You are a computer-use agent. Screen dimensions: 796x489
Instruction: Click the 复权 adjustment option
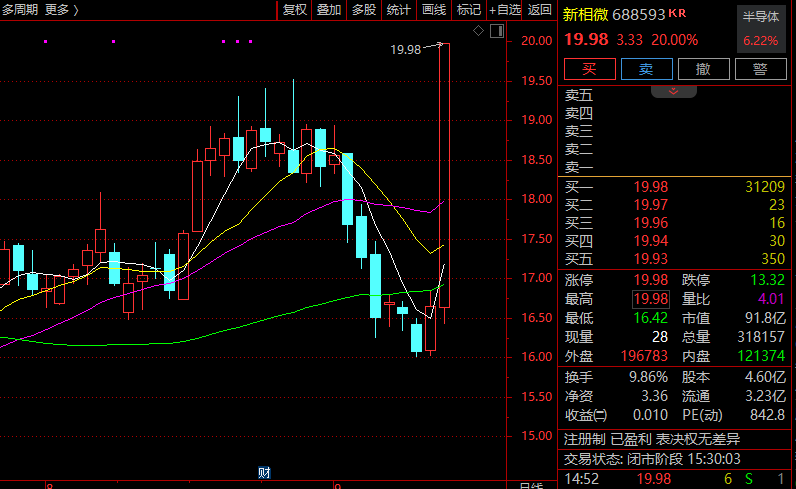point(295,10)
